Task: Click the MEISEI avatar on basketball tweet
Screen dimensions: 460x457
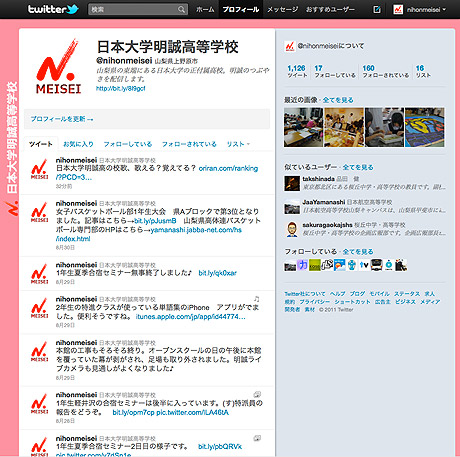Action: tap(40, 212)
